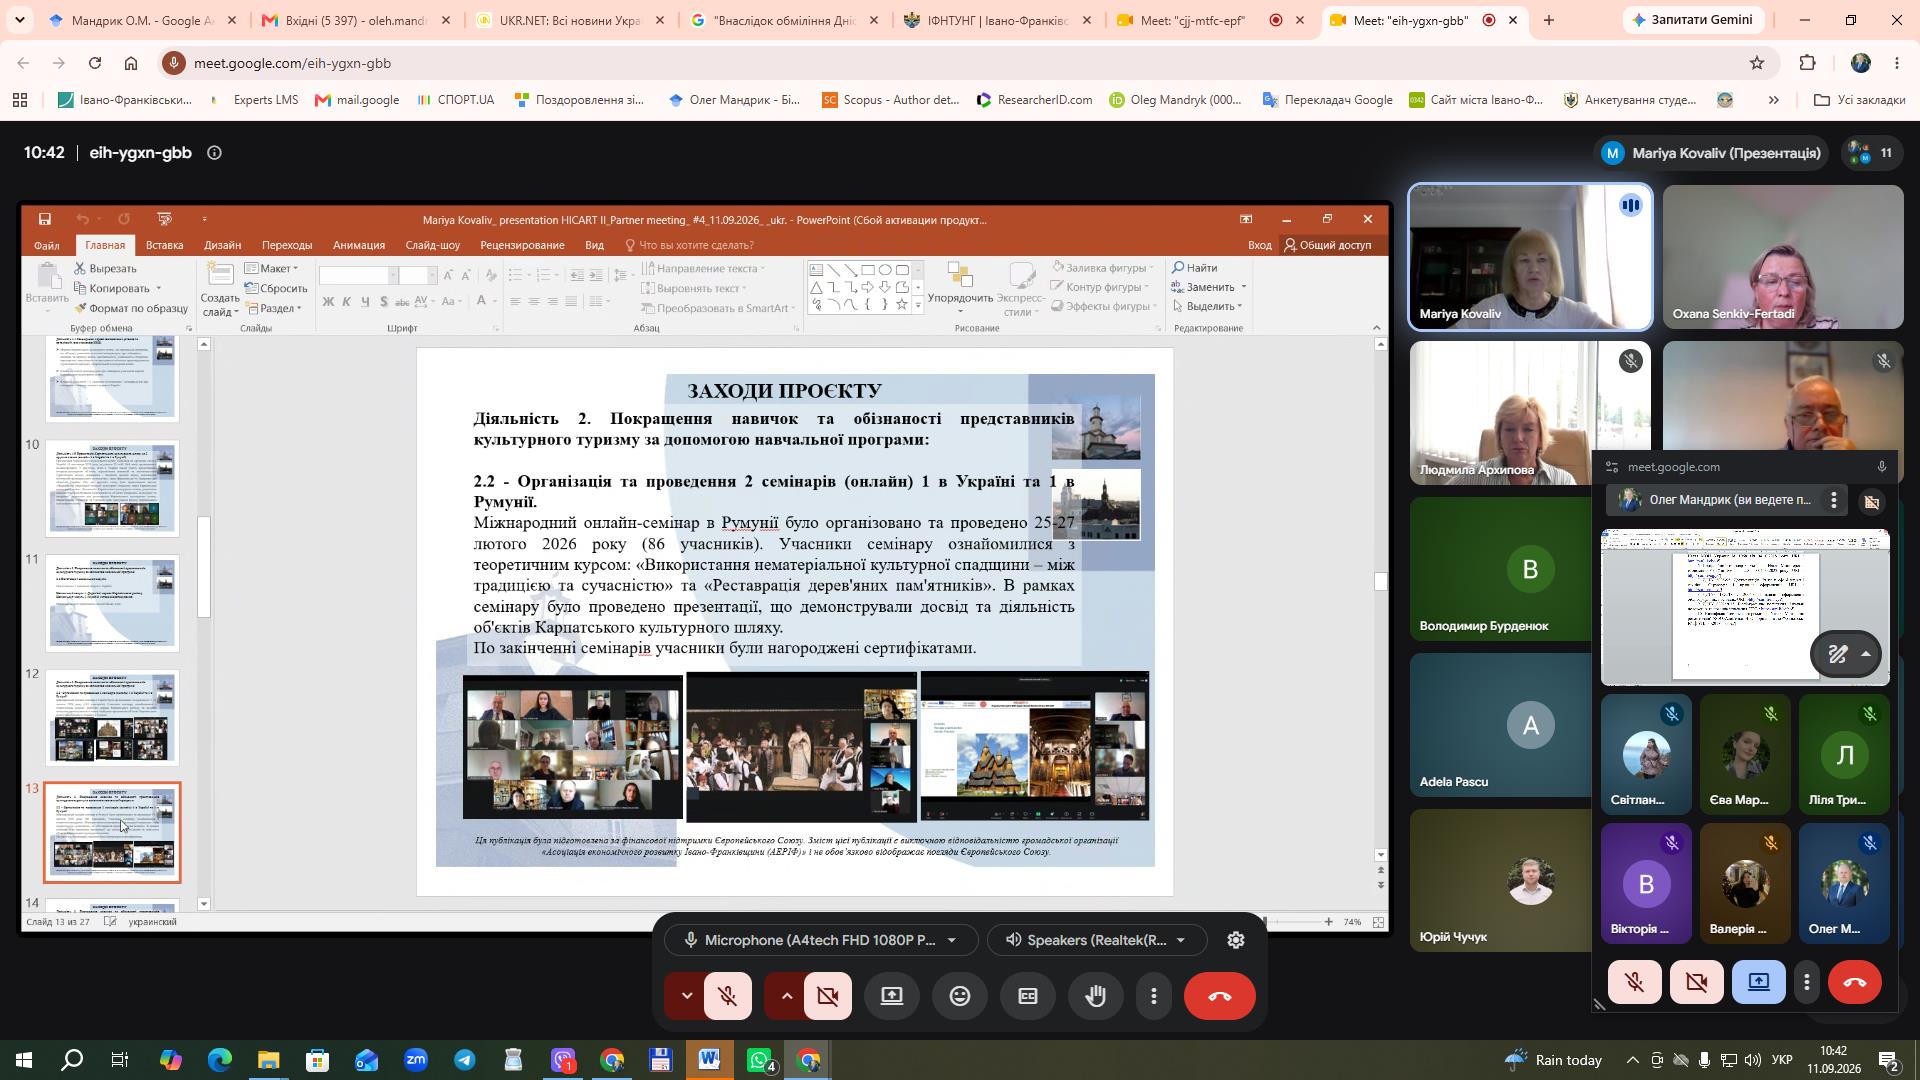Open the Scopus Author bookmark
The image size is (1920, 1080).
tap(890, 100)
